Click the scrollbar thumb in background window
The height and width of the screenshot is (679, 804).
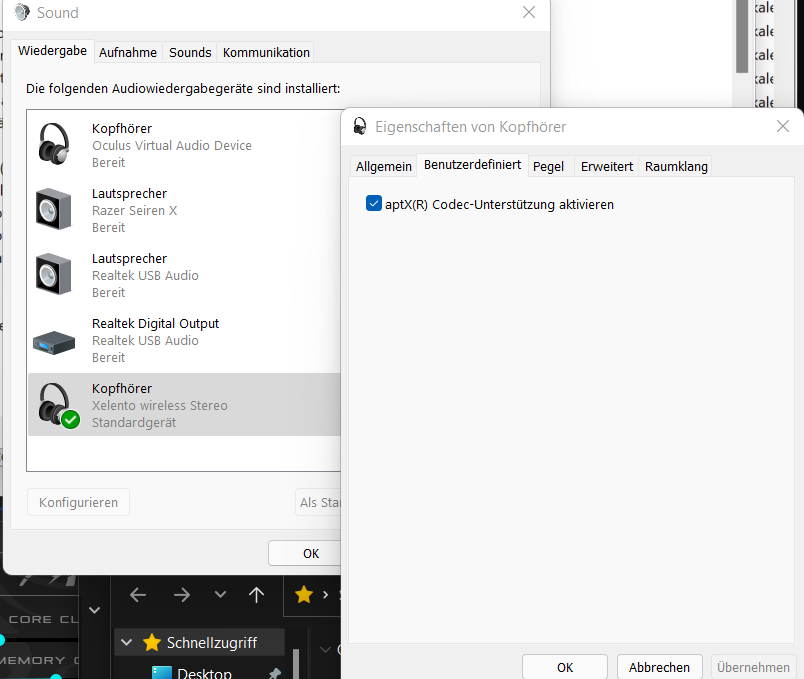(741, 36)
